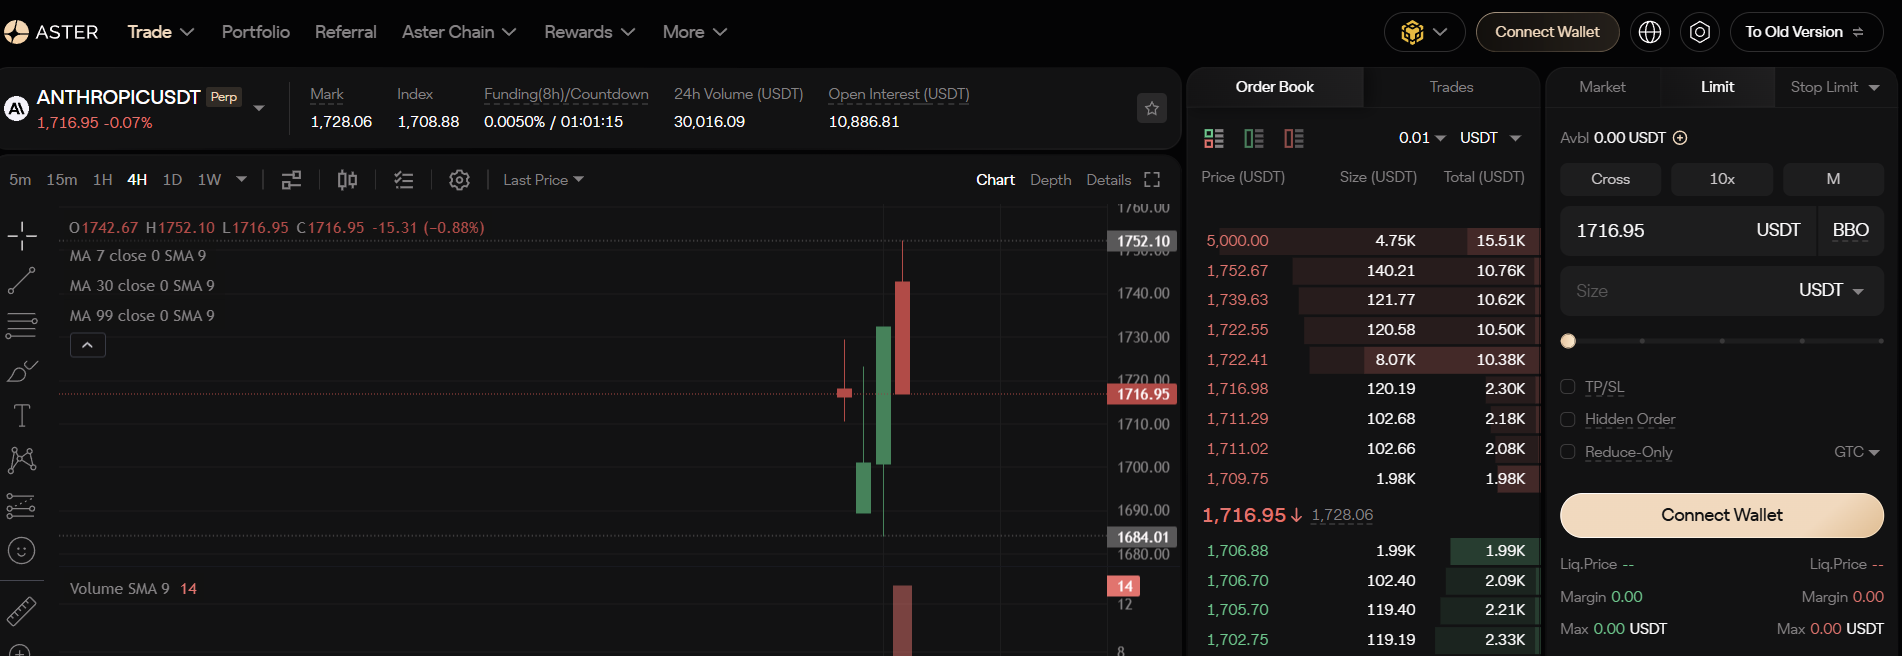Open the Last Price dropdown
This screenshot has width=1902, height=656.
(544, 180)
